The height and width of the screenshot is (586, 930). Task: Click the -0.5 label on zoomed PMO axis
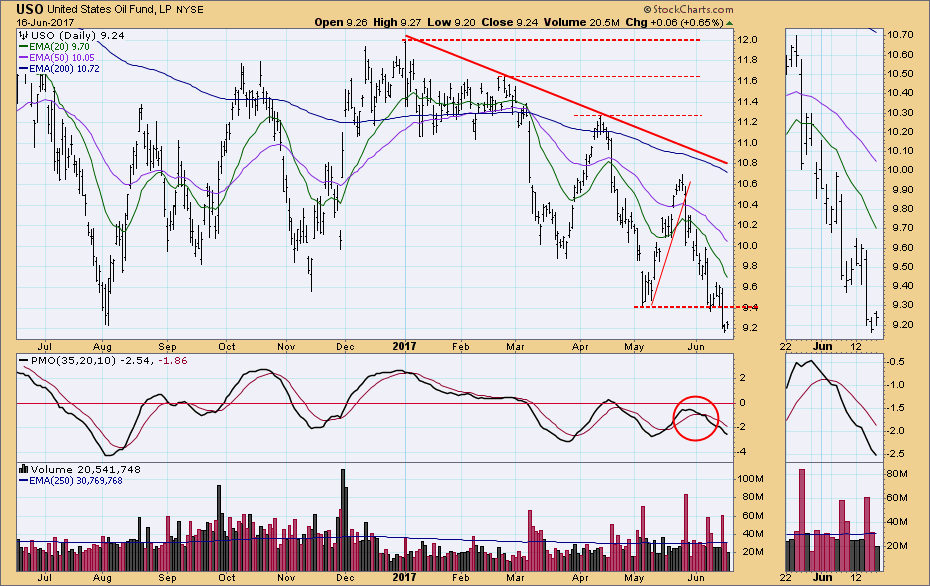[x=897, y=362]
